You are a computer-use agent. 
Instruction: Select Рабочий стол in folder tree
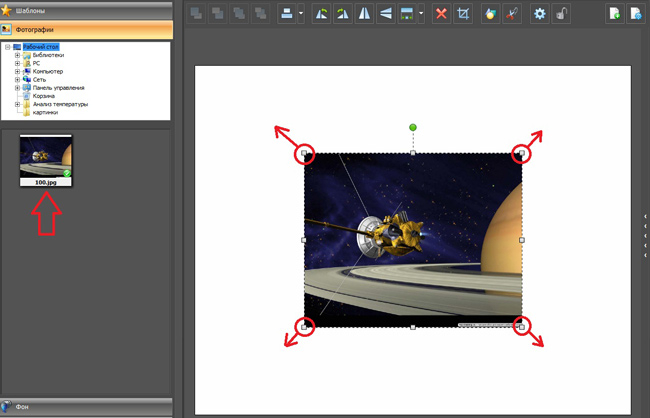[x=41, y=47]
